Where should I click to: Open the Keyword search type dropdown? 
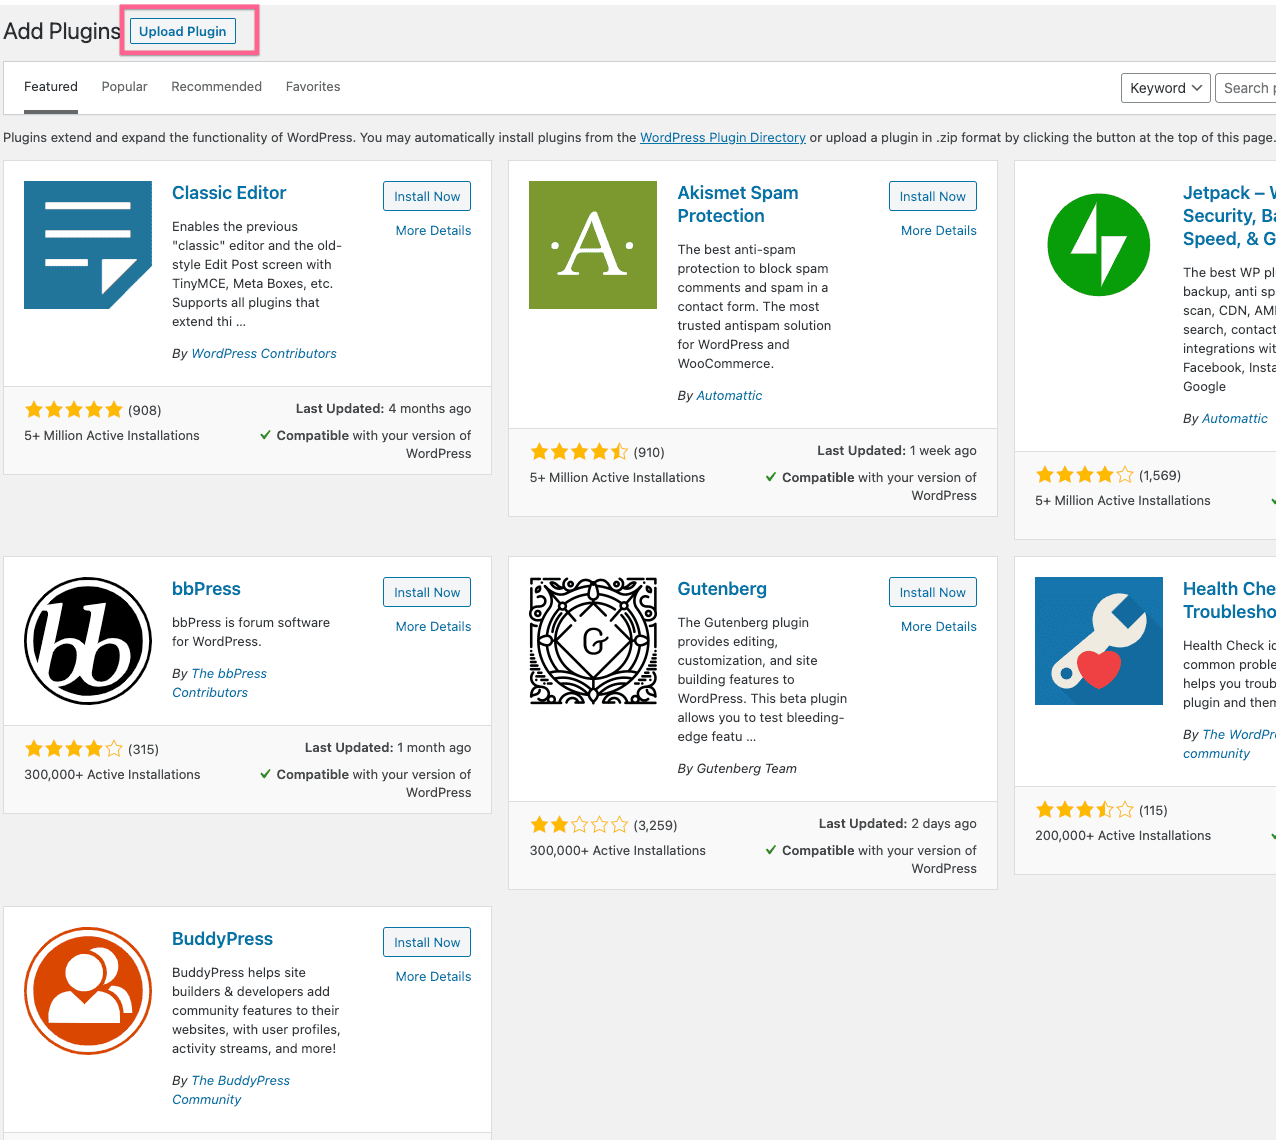click(1166, 88)
